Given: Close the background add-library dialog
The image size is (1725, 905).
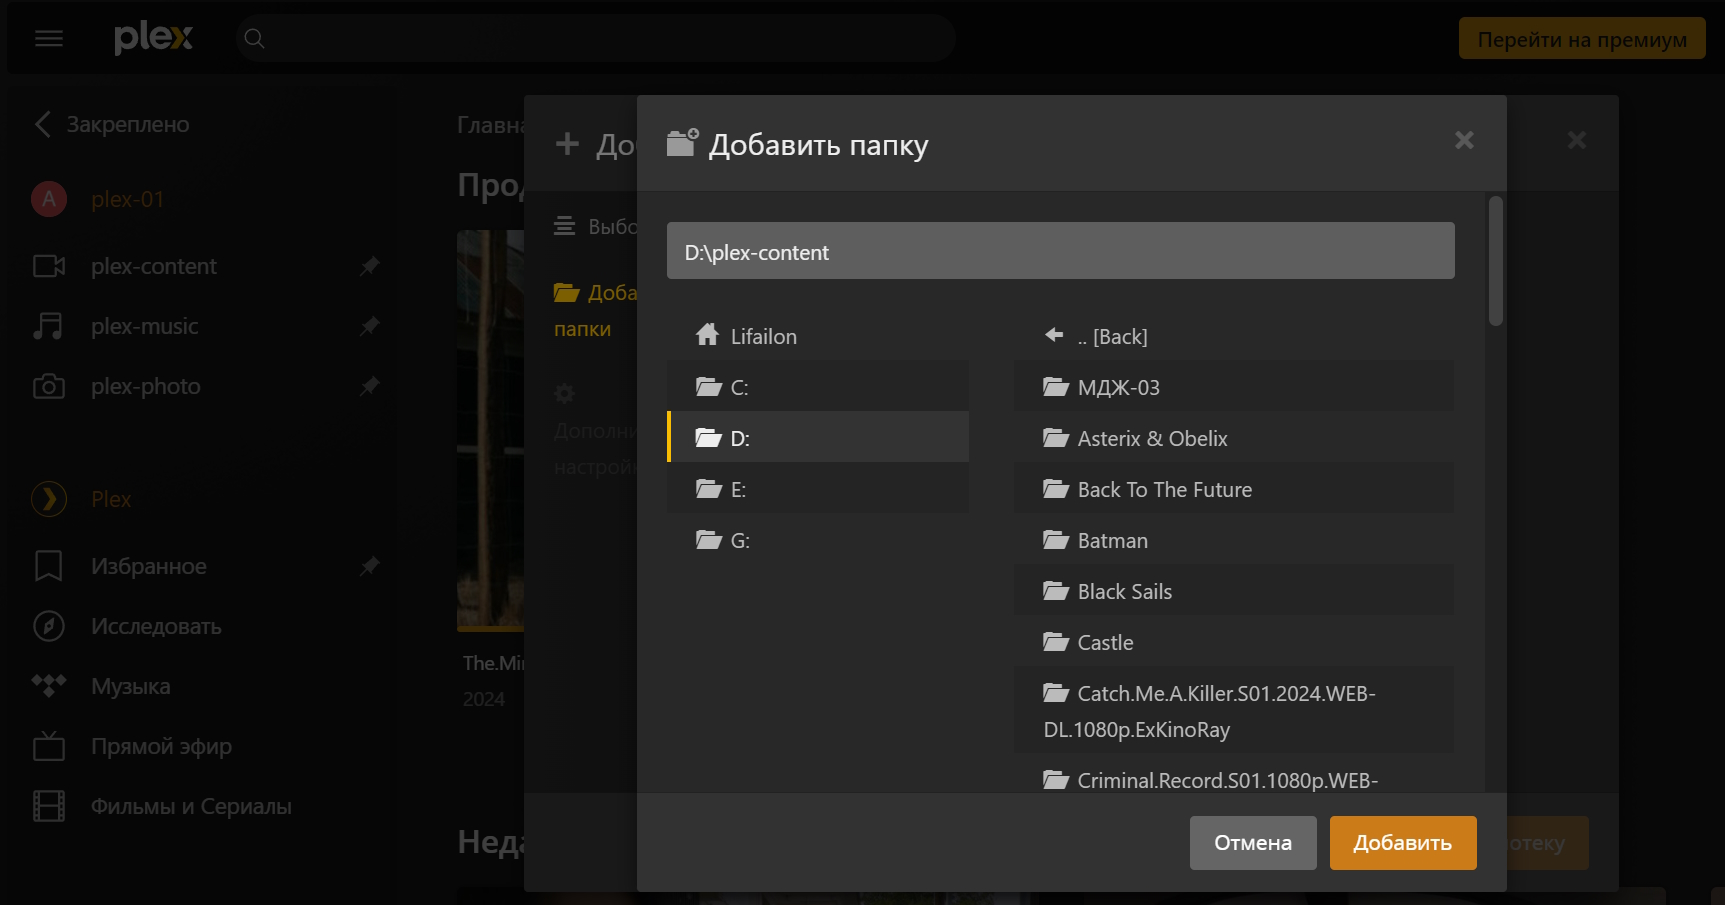Looking at the screenshot, I should [x=1577, y=140].
